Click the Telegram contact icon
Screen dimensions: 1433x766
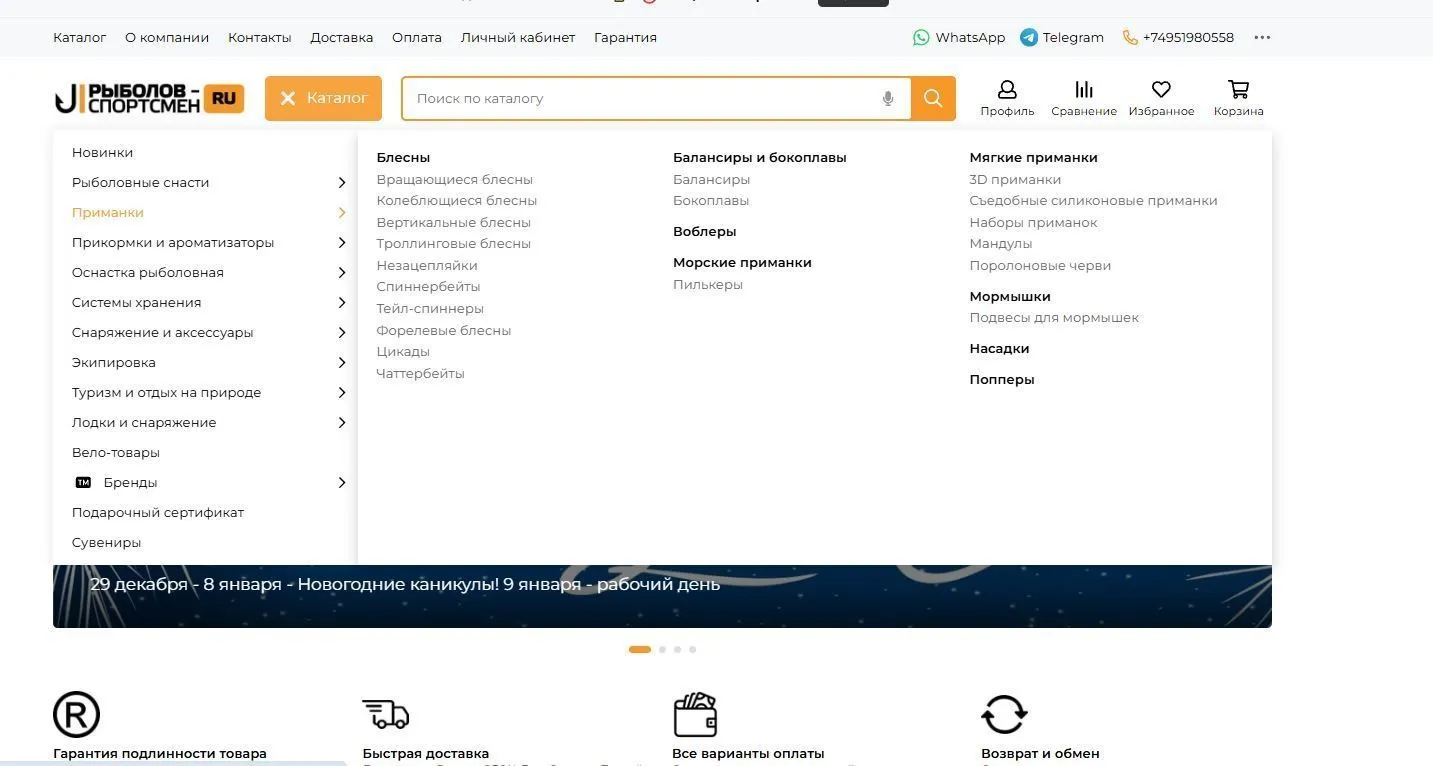(x=1029, y=37)
